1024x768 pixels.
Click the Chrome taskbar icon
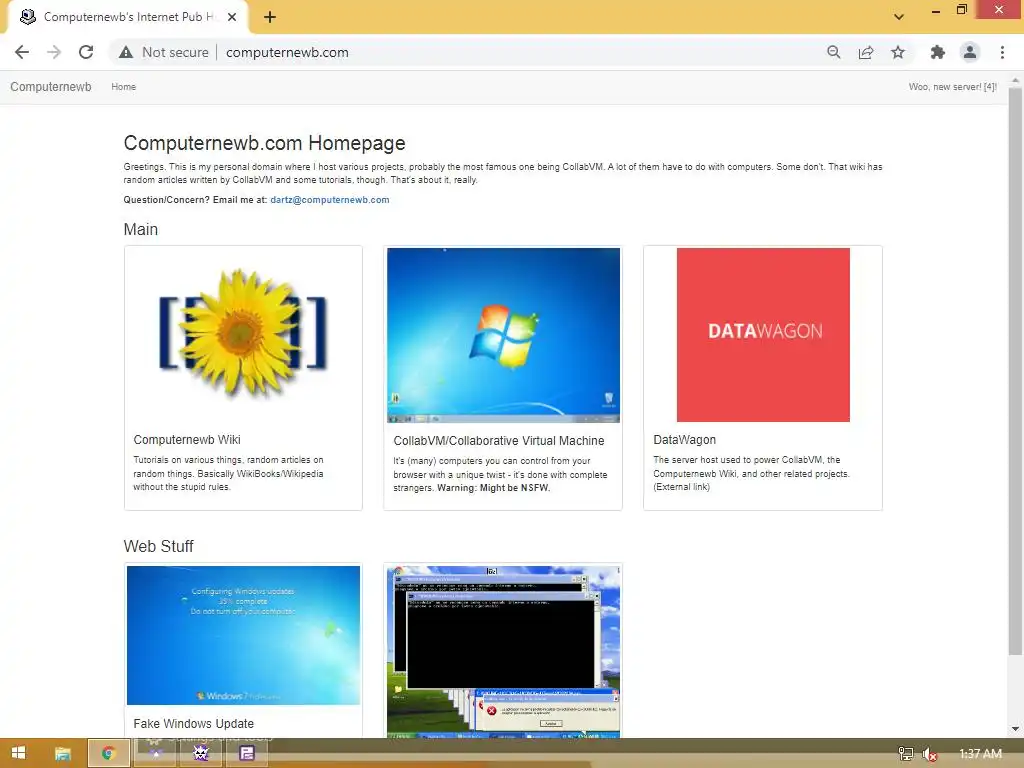pos(108,754)
